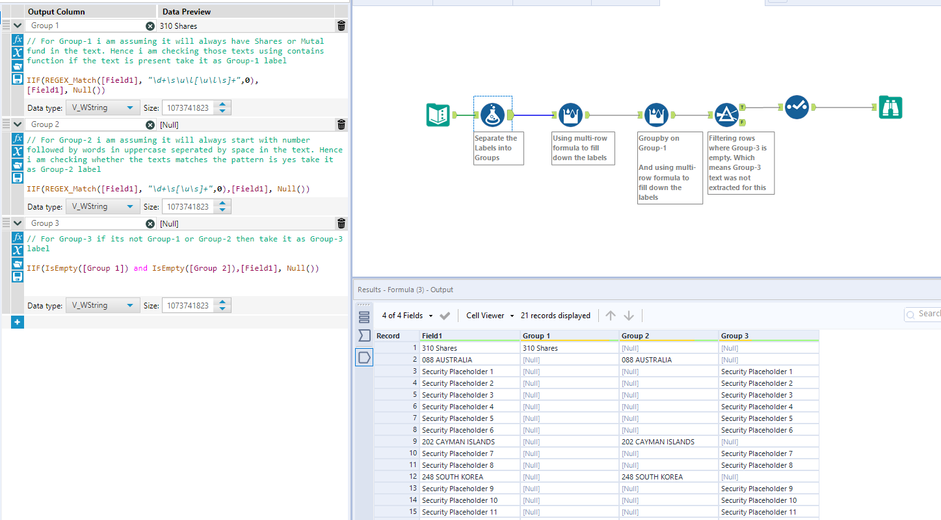Delete the Group 3 expression with trash icon
The height and width of the screenshot is (520, 941).
pyautogui.click(x=341, y=223)
